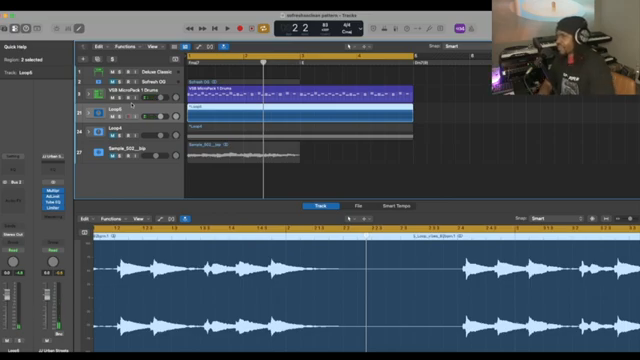Click the Duplicate Track button

coord(98,59)
